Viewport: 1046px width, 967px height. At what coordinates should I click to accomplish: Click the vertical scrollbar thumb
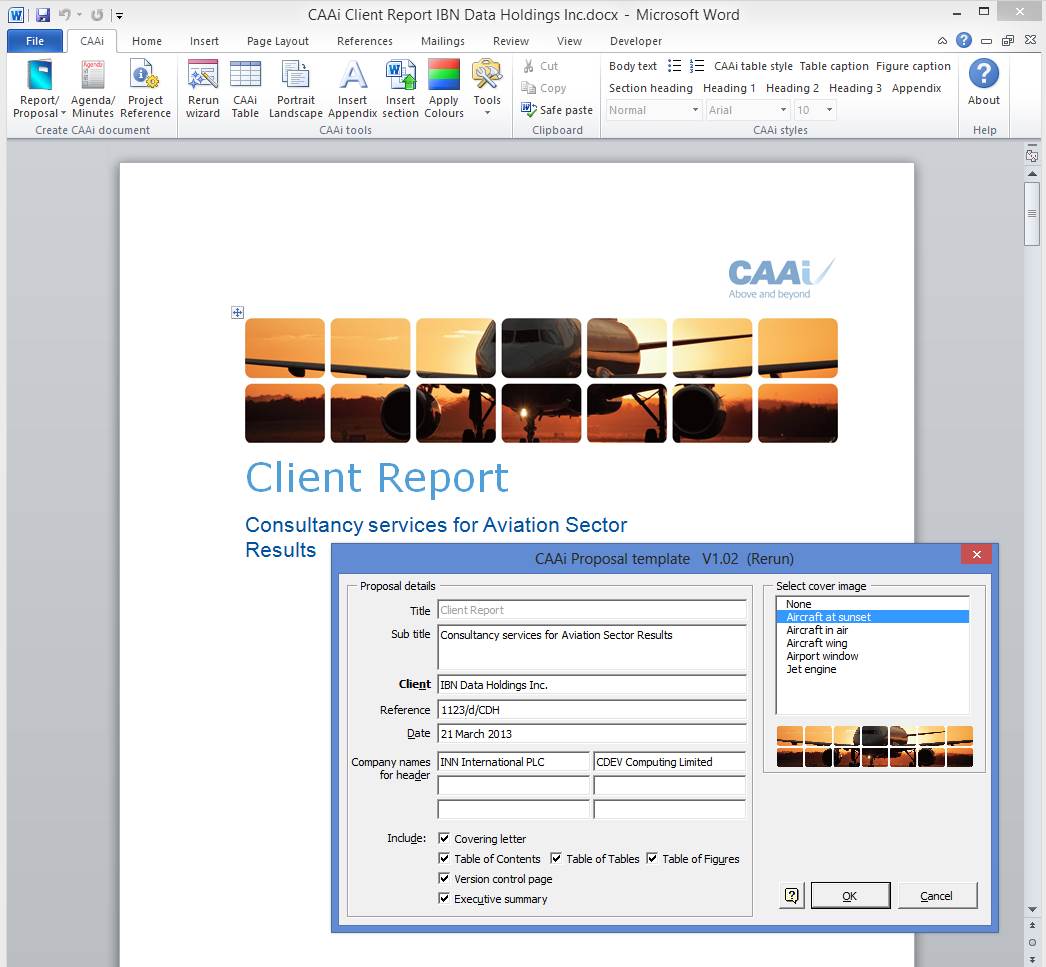click(1032, 213)
